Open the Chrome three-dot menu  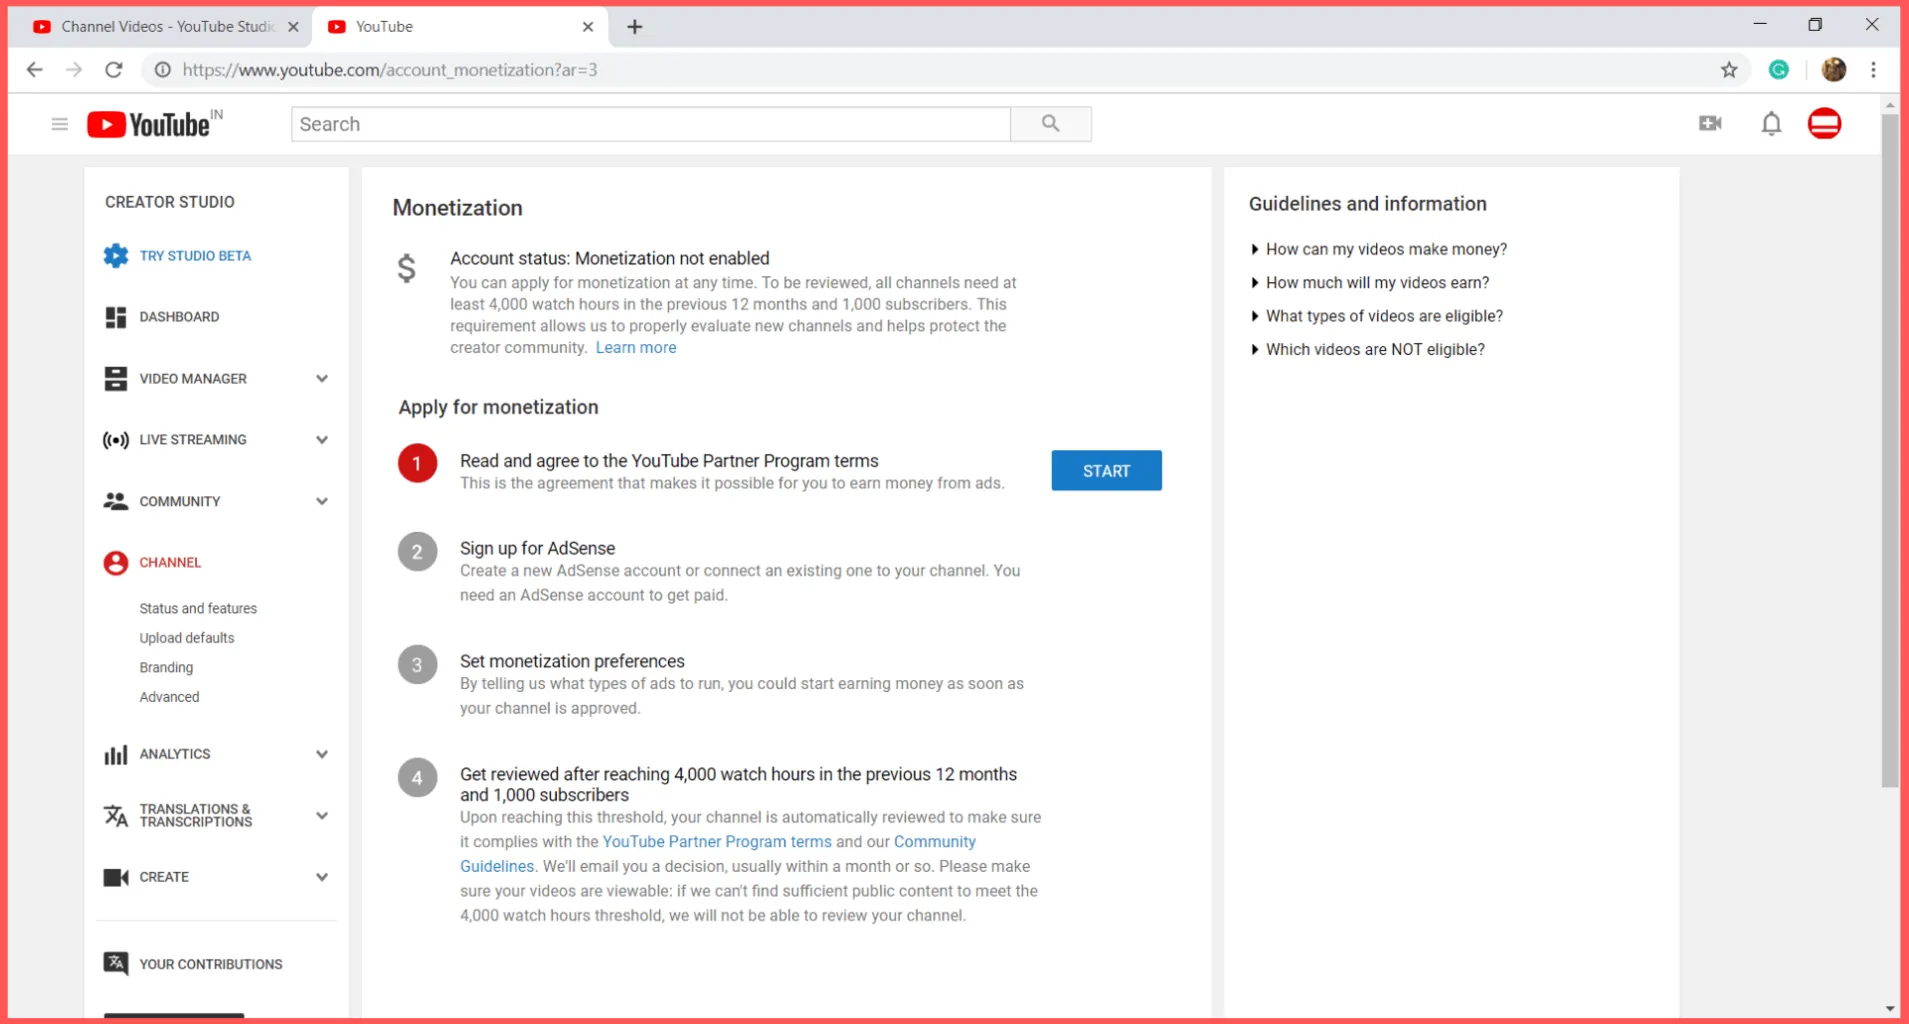click(1873, 70)
